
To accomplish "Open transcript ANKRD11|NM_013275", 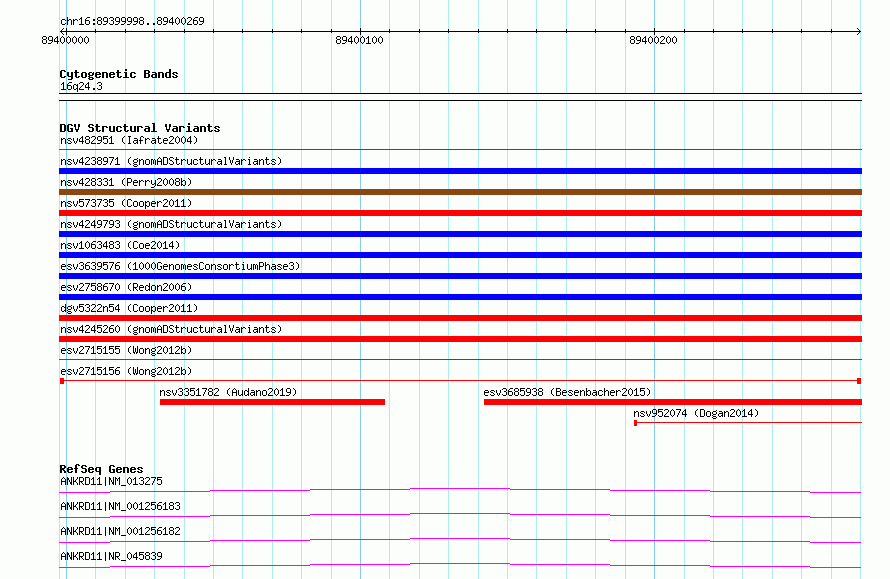I will click(x=111, y=481).
